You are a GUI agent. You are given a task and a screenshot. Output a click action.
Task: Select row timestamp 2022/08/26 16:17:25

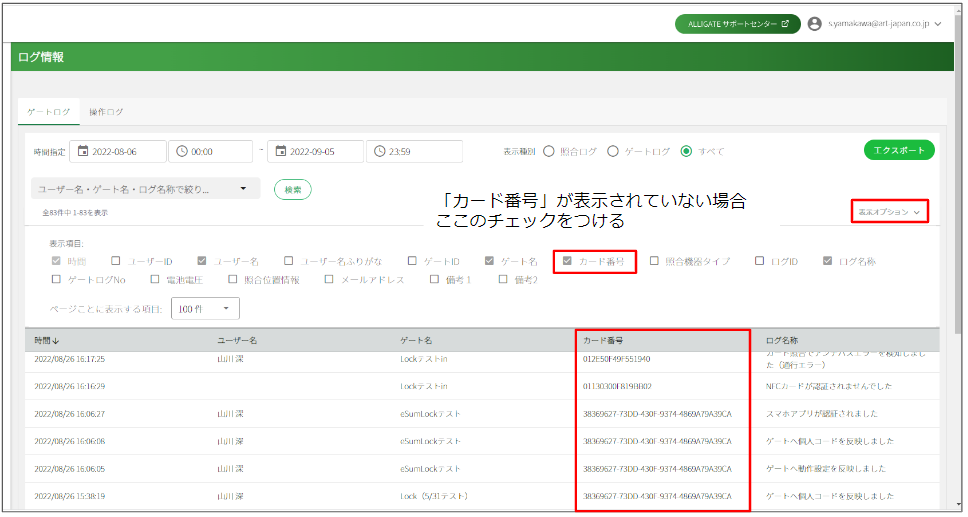[x=70, y=359]
